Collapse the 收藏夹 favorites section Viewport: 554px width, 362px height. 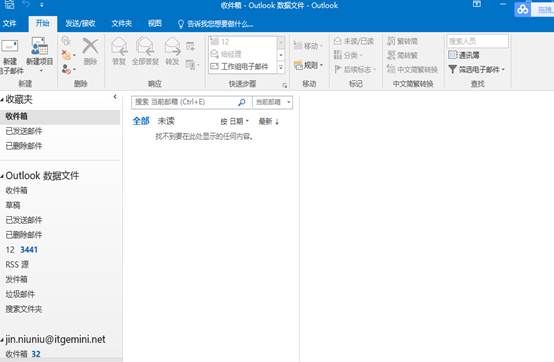pos(2,100)
